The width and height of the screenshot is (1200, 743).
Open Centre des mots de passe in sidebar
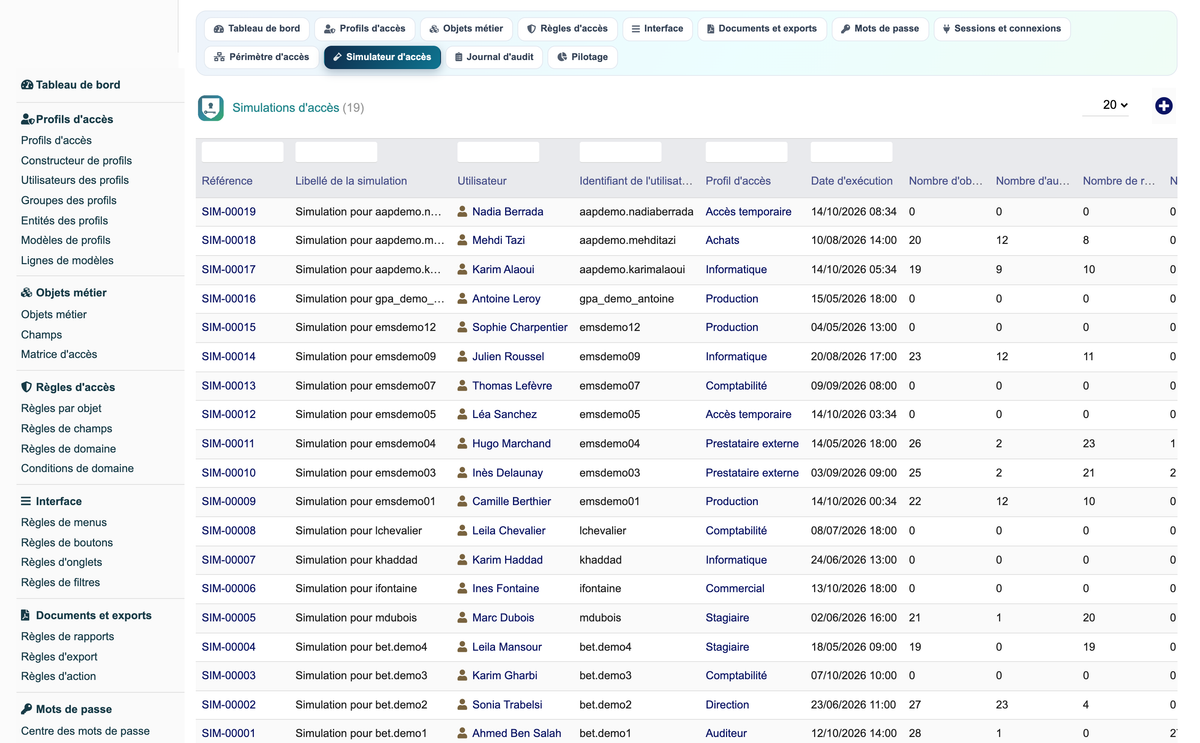click(85, 731)
